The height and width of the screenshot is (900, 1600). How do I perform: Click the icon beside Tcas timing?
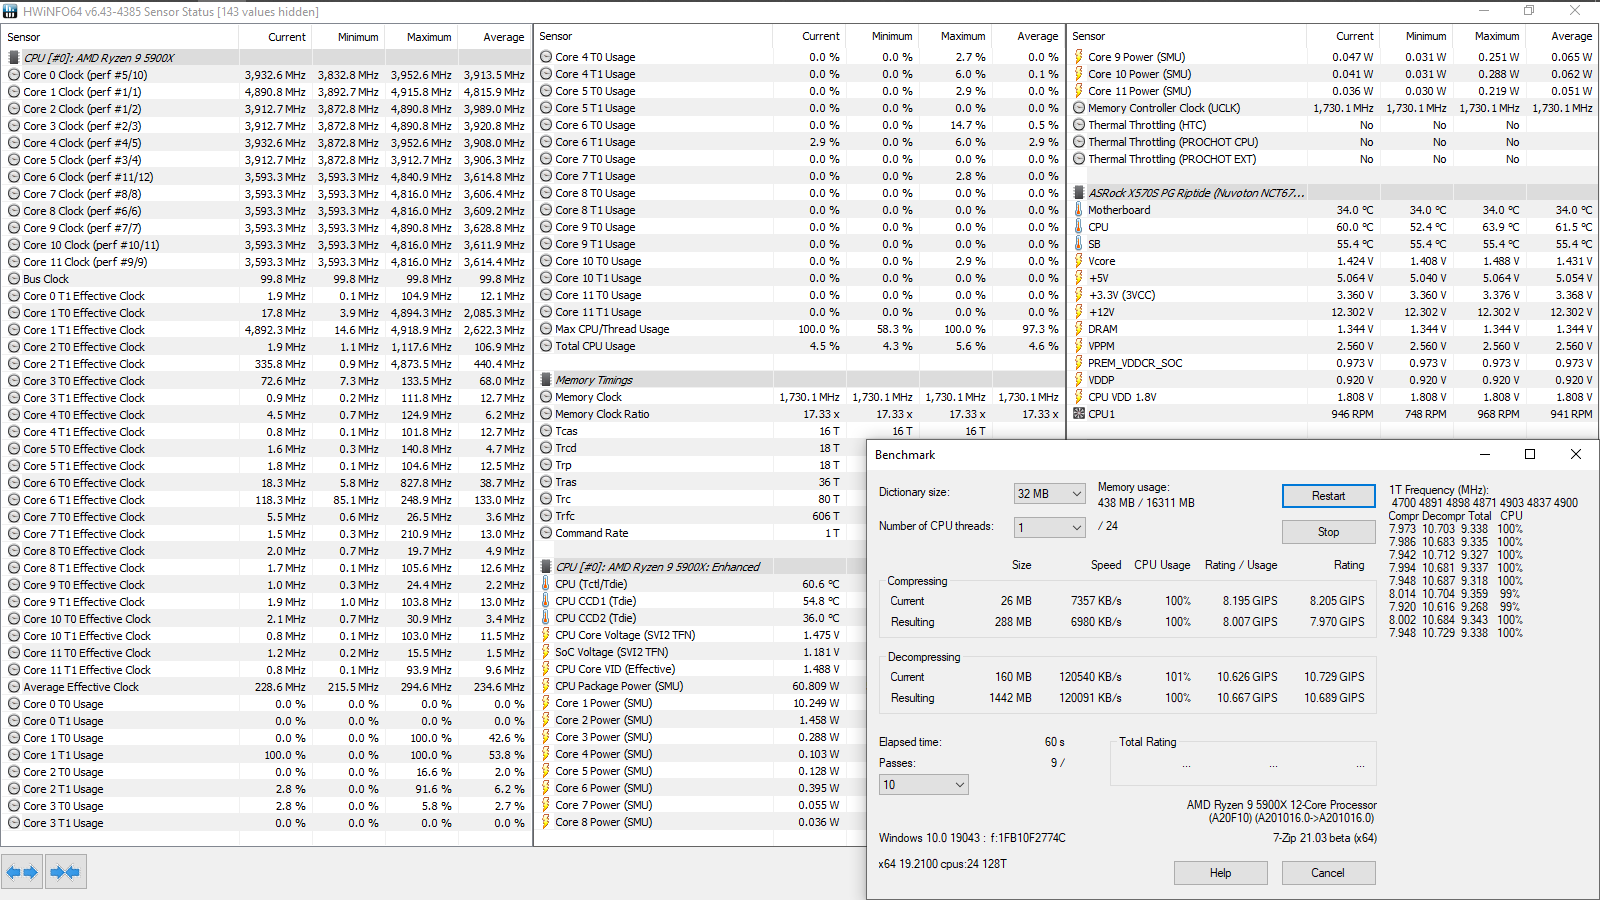(546, 431)
